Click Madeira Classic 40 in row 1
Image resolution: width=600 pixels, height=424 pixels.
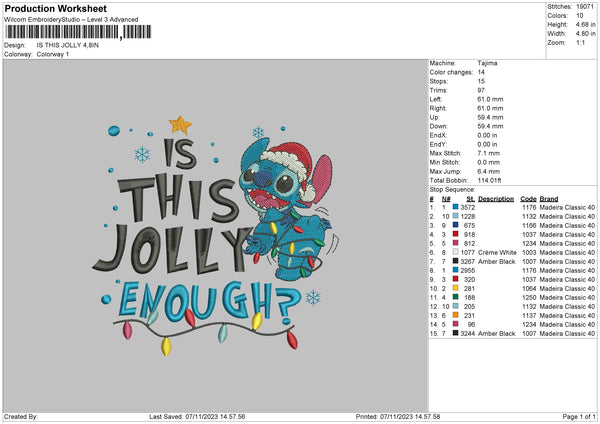(567, 207)
